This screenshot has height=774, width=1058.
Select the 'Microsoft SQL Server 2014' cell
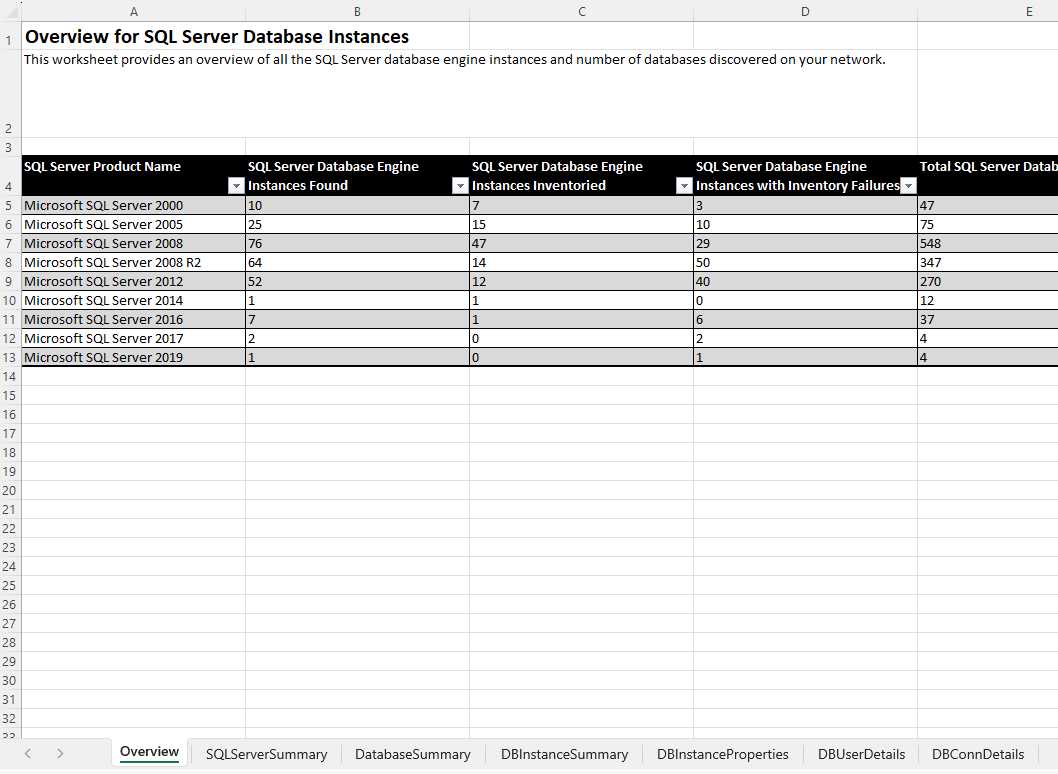[134, 300]
